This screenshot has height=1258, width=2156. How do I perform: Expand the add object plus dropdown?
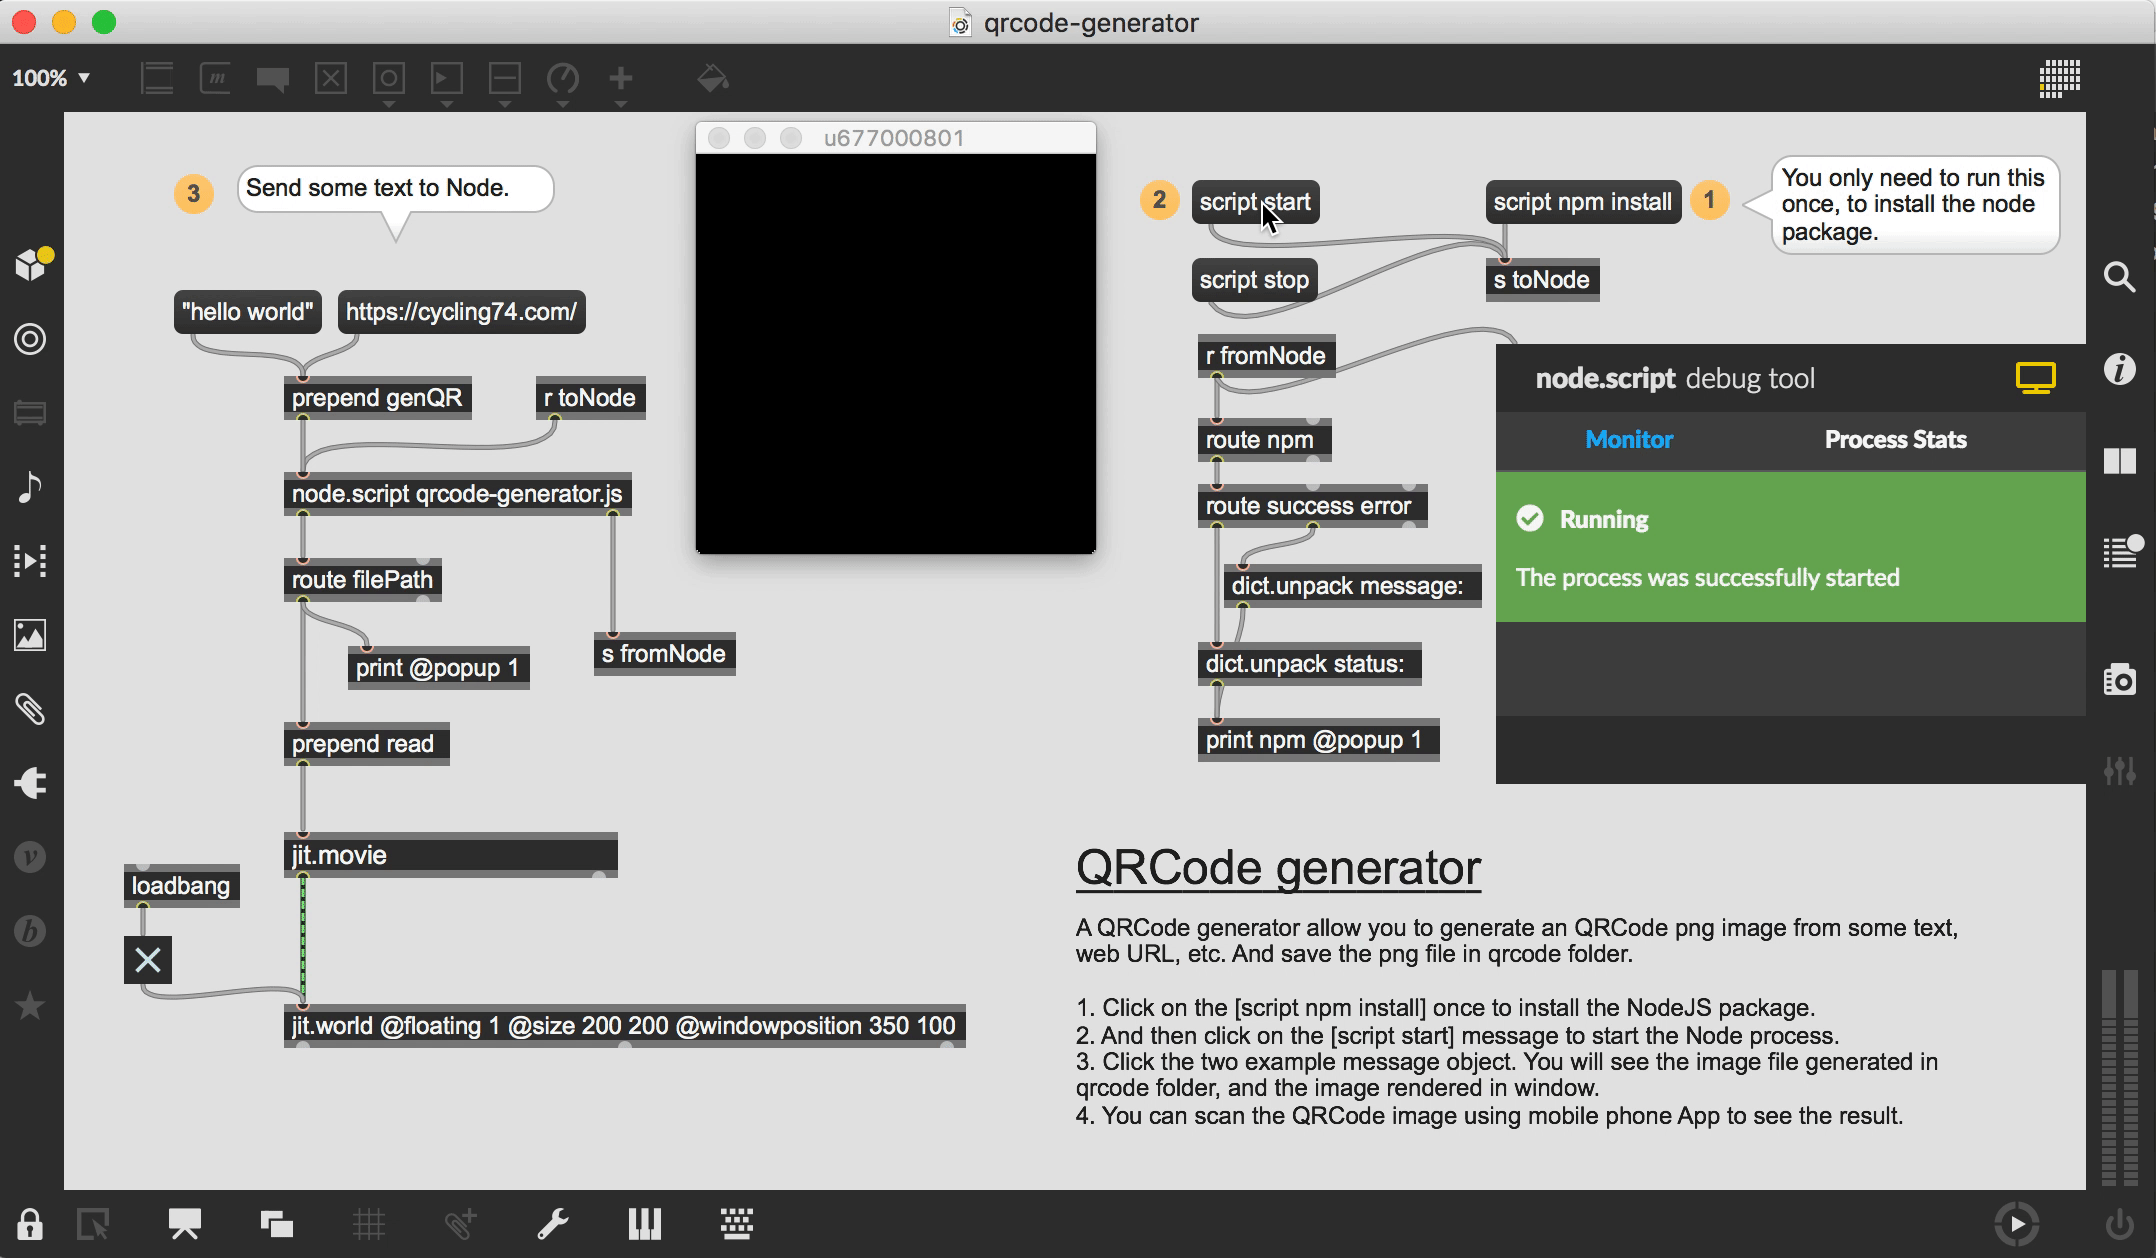point(621,82)
